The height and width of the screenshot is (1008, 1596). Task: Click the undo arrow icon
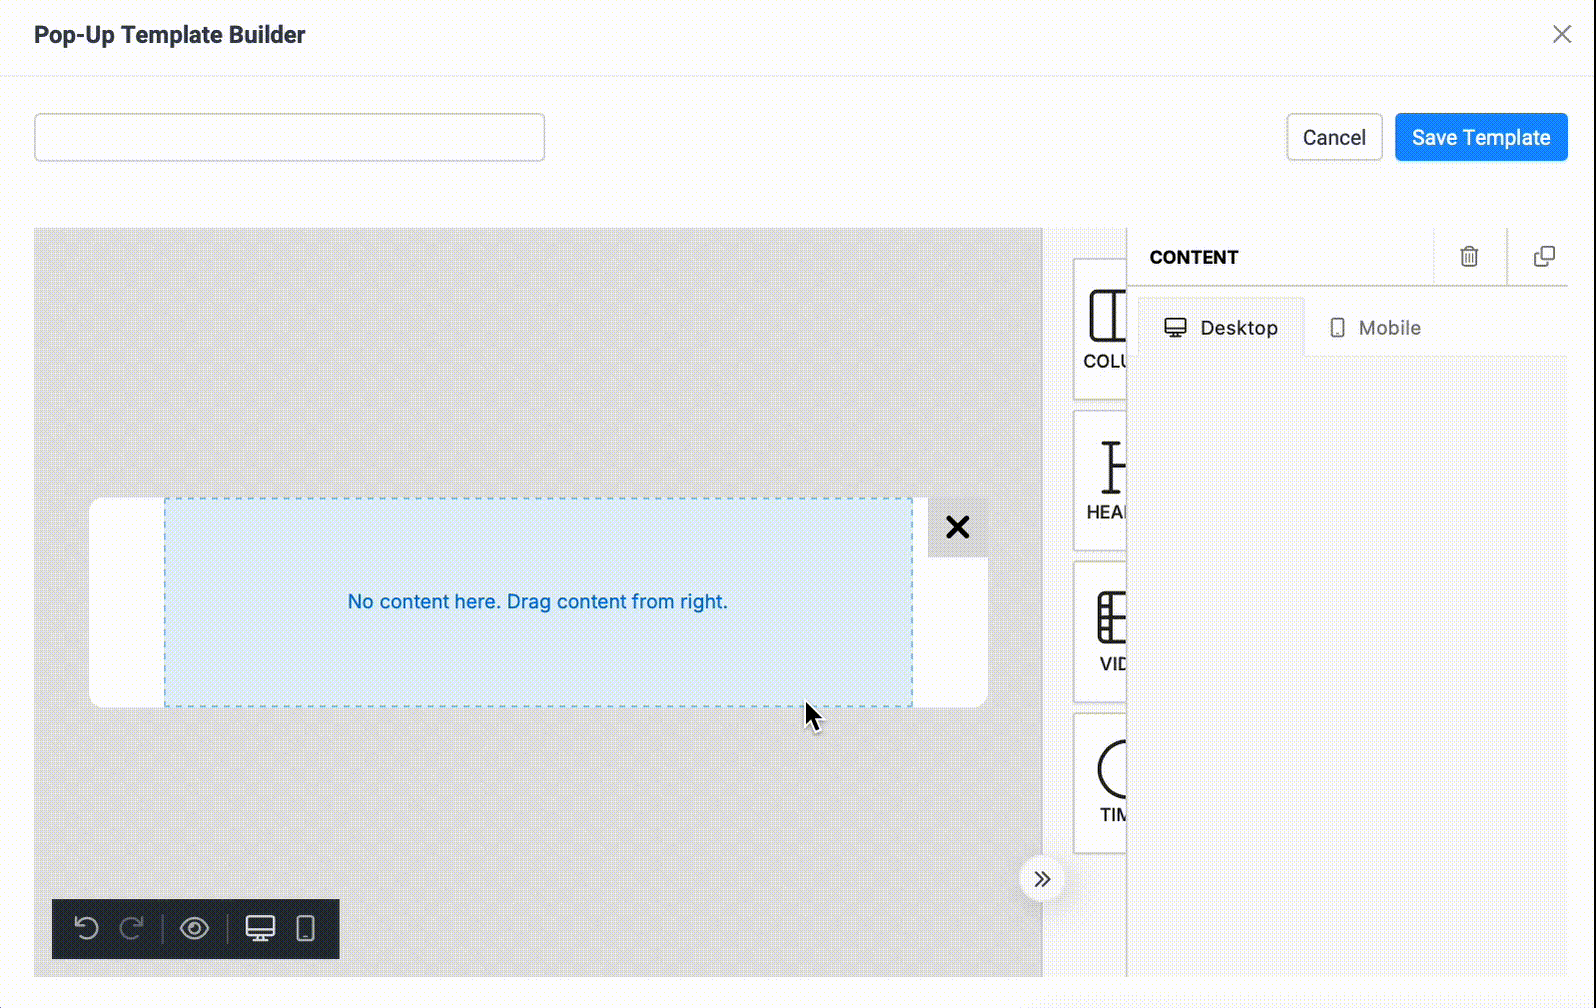(x=87, y=929)
